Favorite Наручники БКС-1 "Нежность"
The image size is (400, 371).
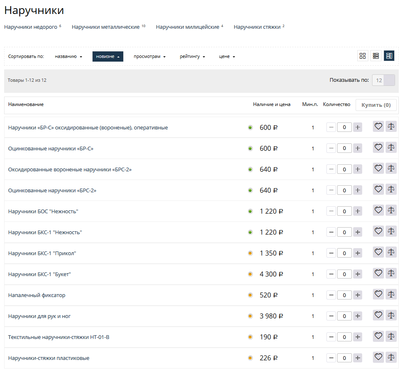pos(378,231)
